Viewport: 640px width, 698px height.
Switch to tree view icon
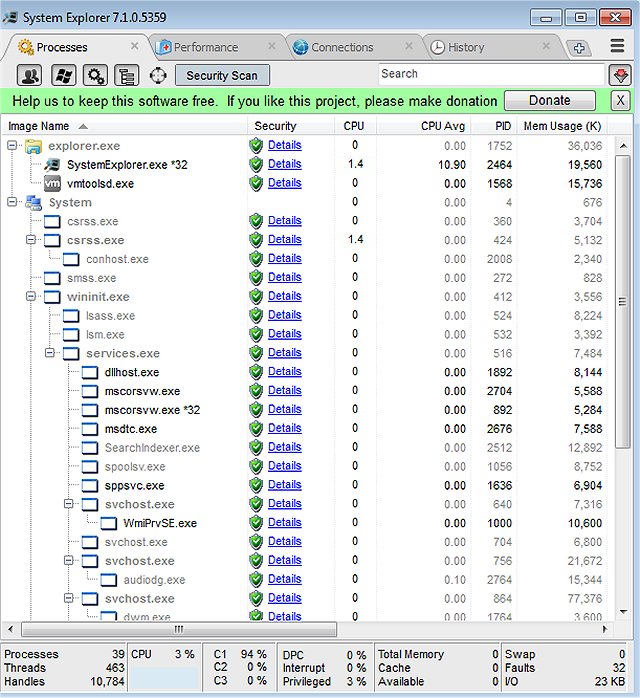(x=126, y=75)
